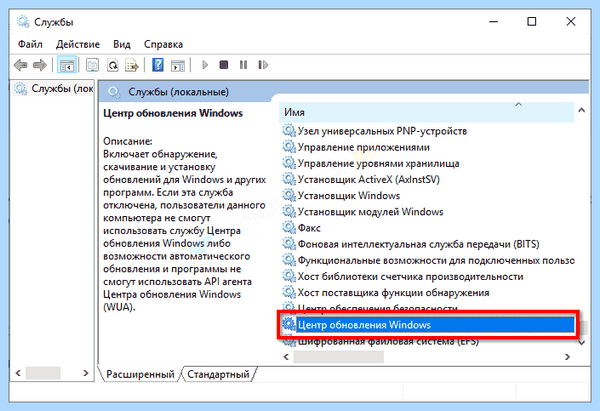Click the gear icon next to Факс
Image resolution: width=600 pixels, height=411 pixels.
click(289, 228)
